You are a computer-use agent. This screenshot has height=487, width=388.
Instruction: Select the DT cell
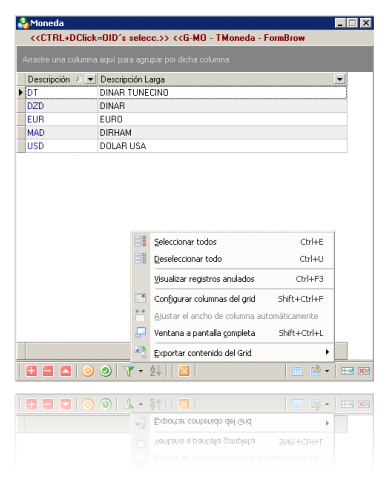click(61, 93)
